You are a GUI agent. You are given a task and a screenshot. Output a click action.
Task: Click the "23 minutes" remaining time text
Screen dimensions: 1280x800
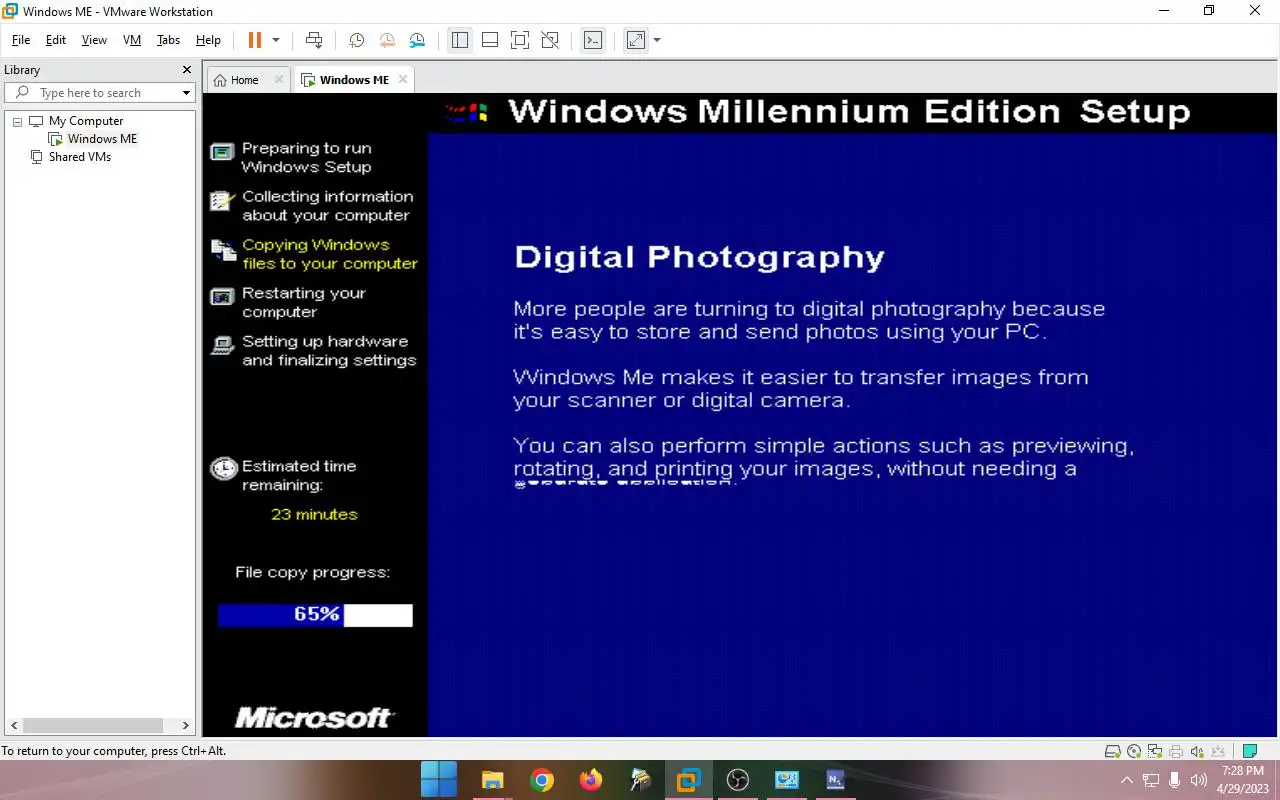(x=314, y=514)
